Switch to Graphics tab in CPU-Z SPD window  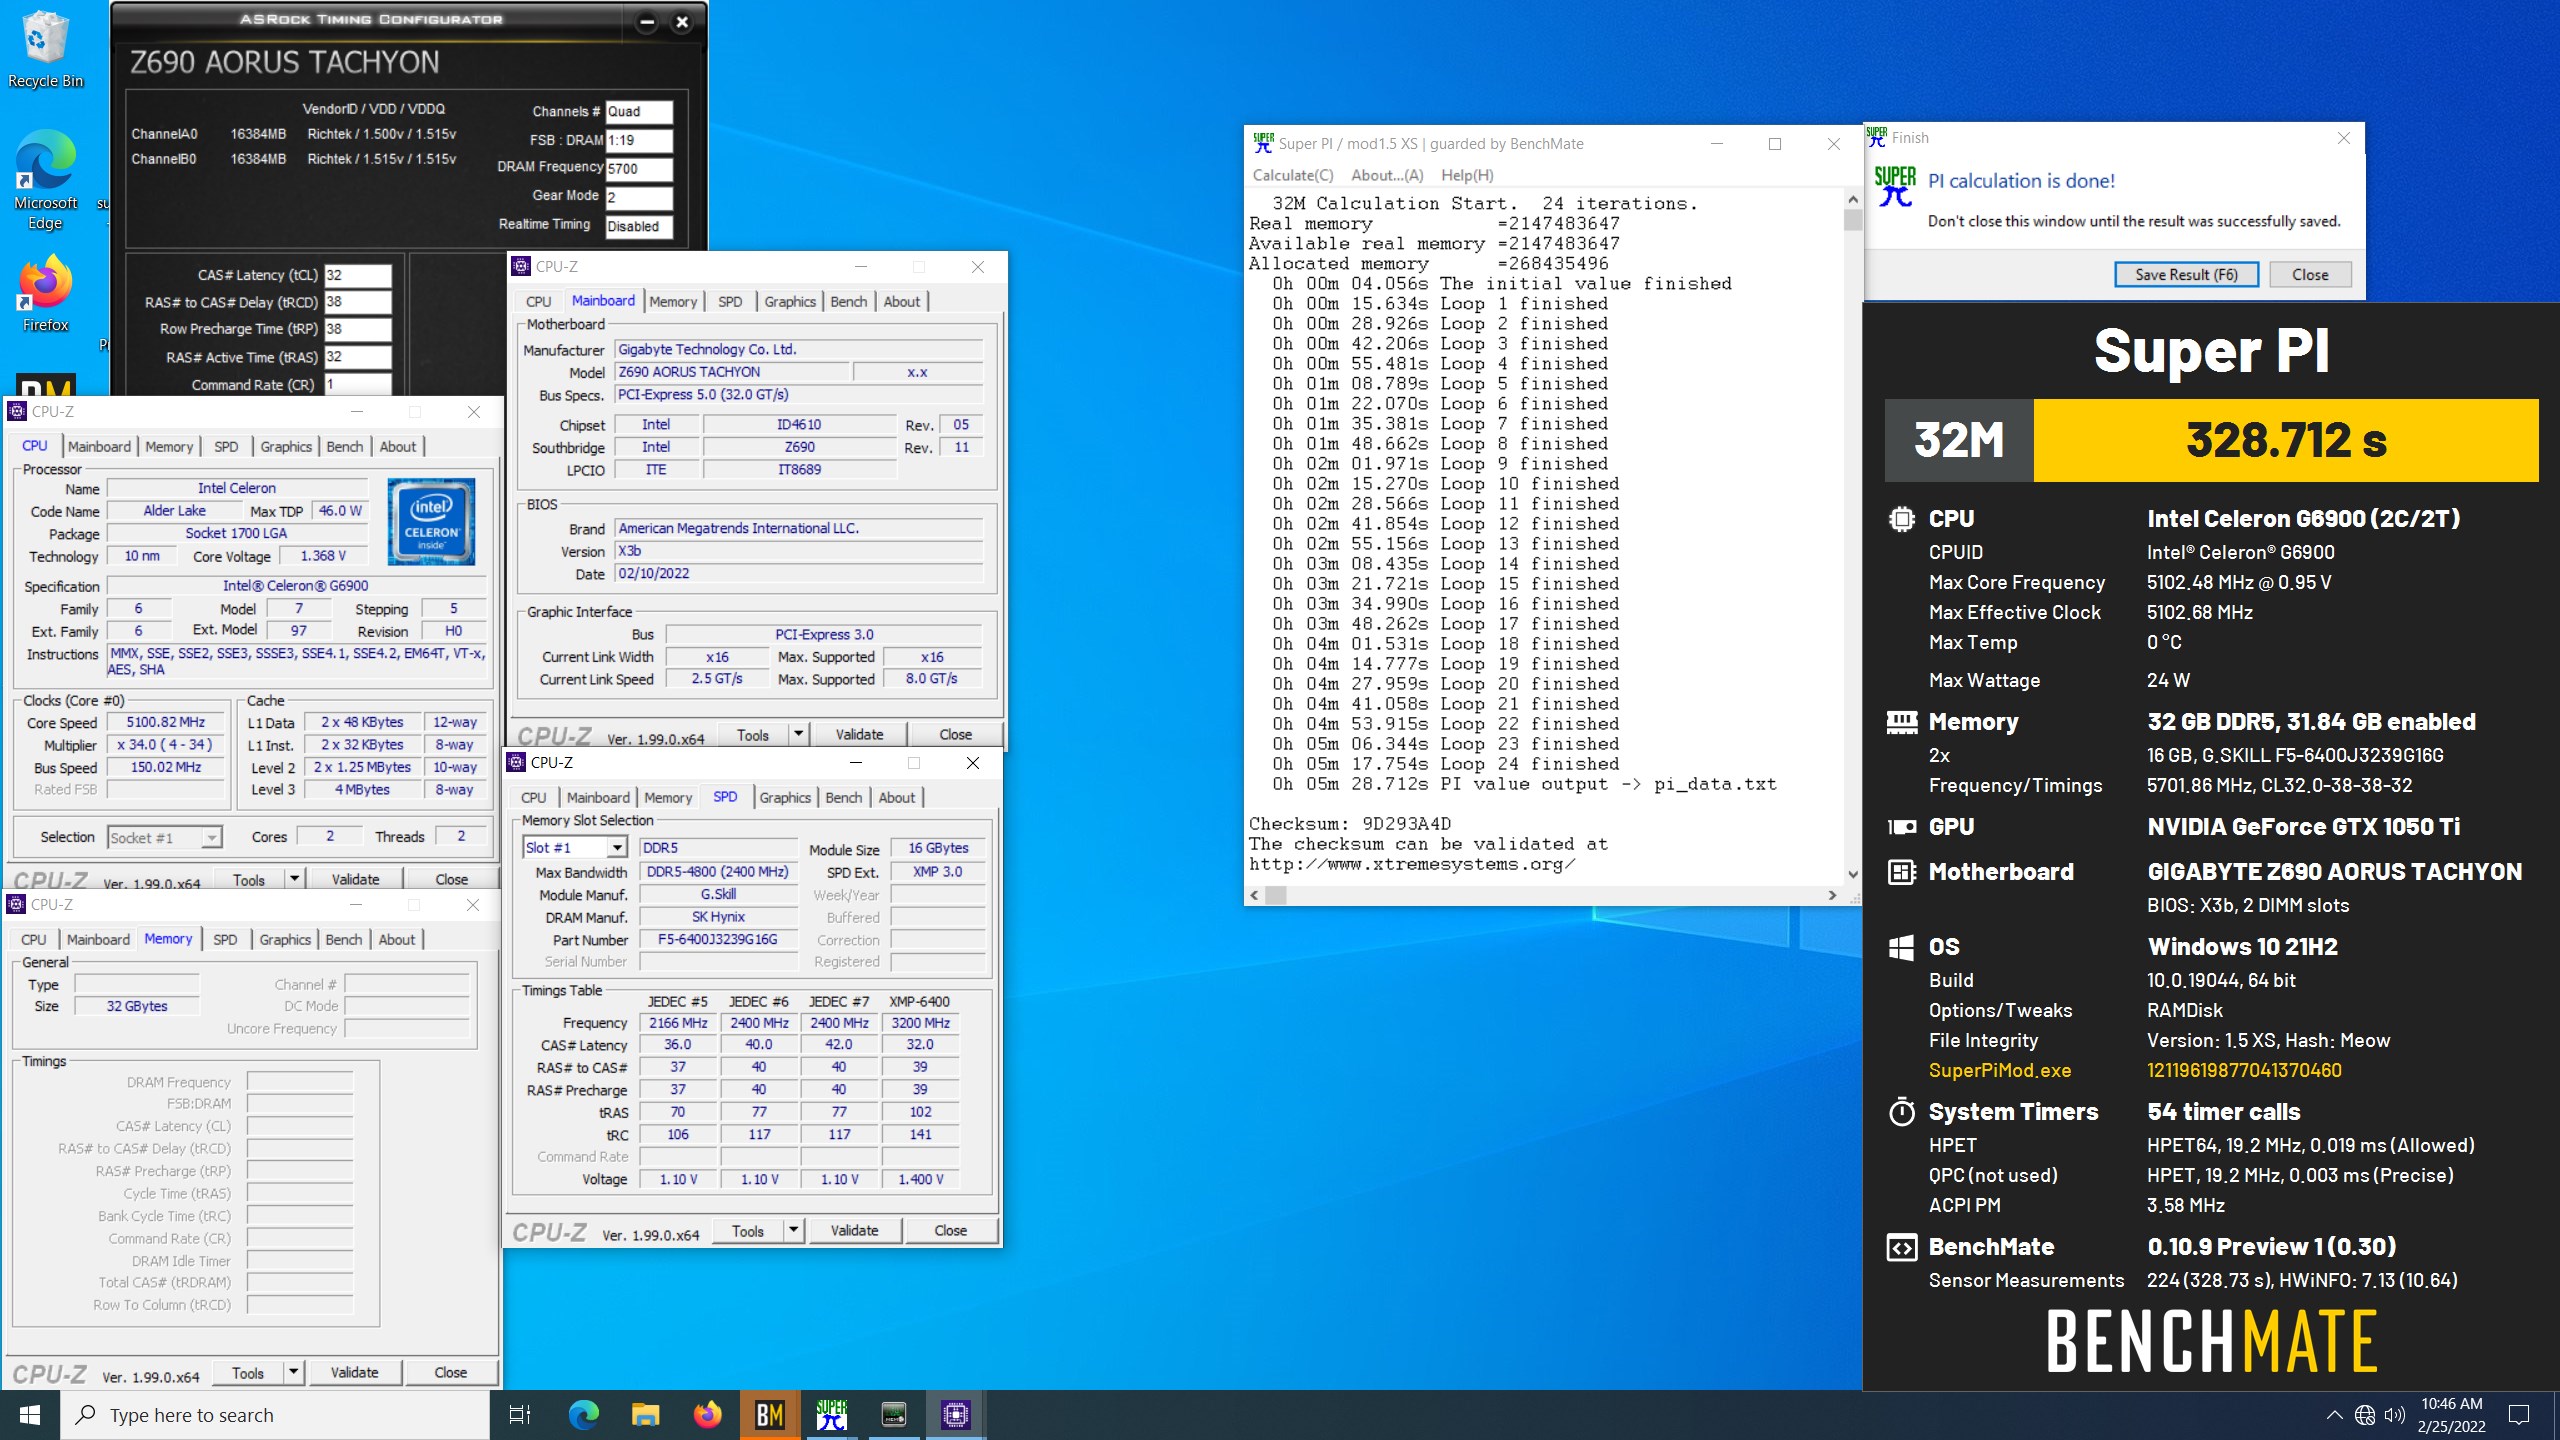pyautogui.click(x=785, y=797)
